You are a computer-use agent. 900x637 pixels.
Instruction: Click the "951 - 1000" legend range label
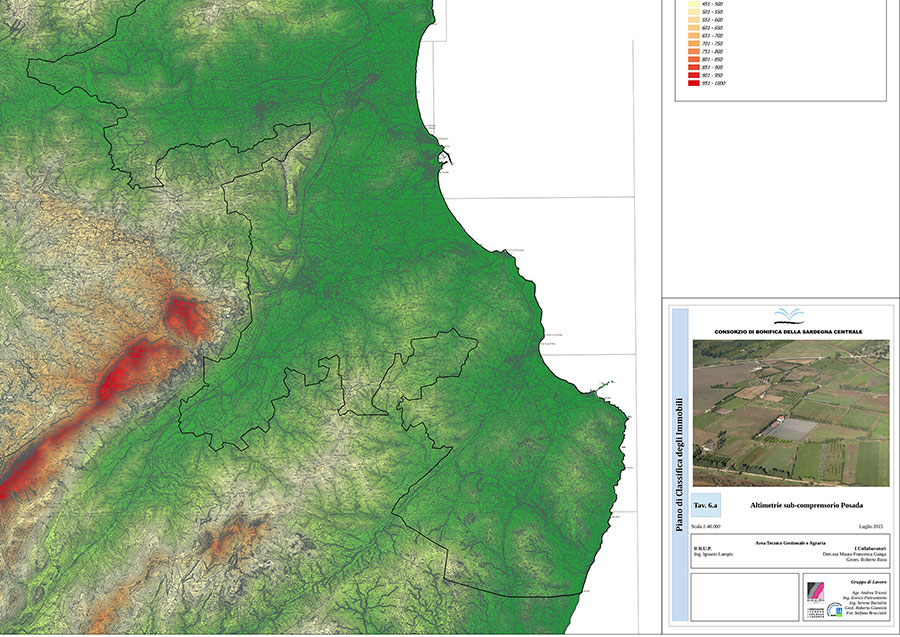point(713,83)
